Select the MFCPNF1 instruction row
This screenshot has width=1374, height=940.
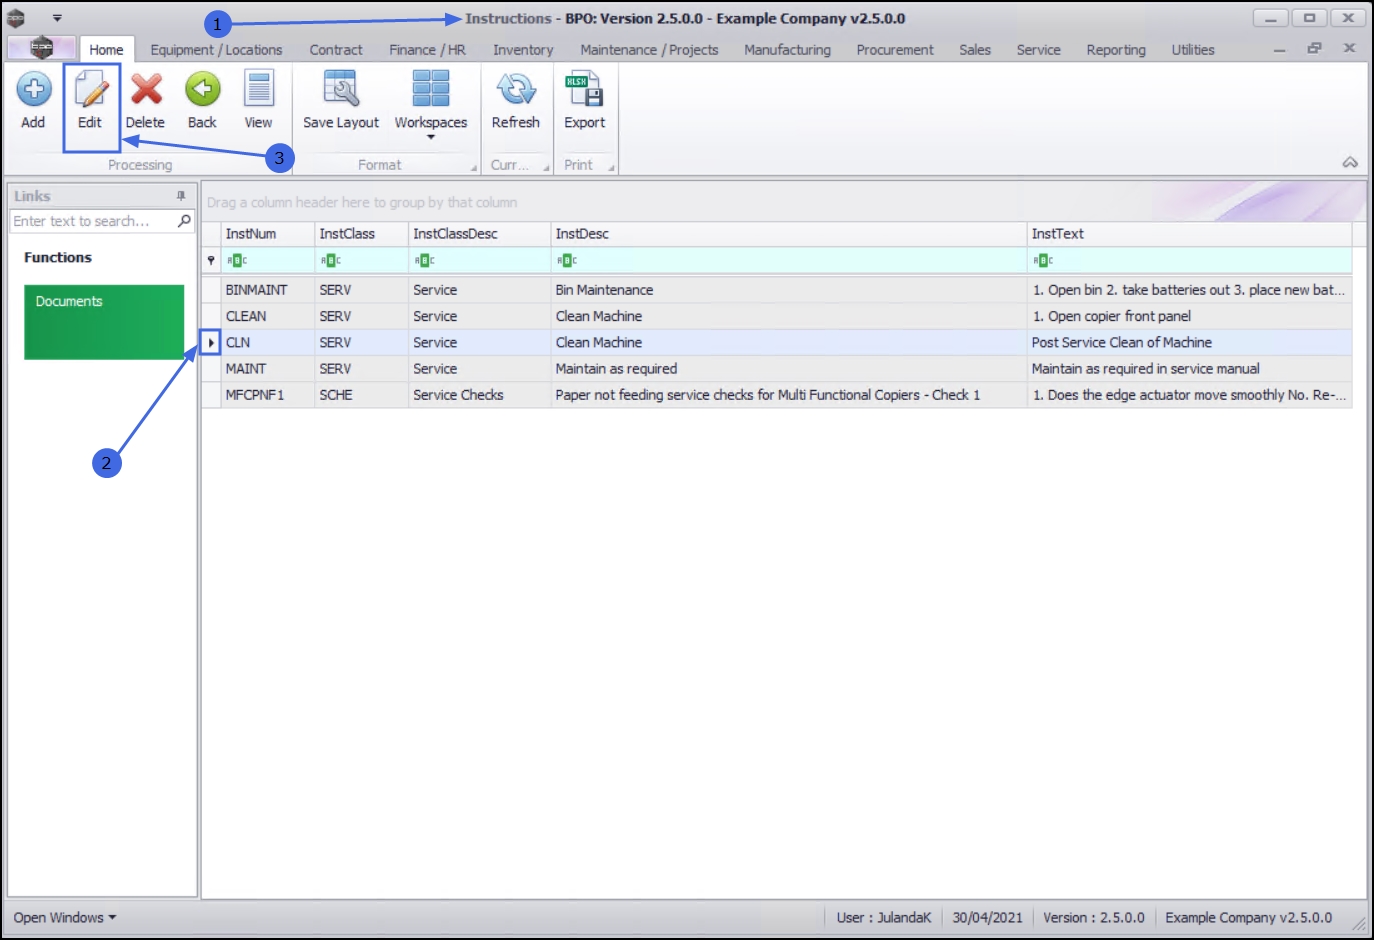click(x=777, y=395)
